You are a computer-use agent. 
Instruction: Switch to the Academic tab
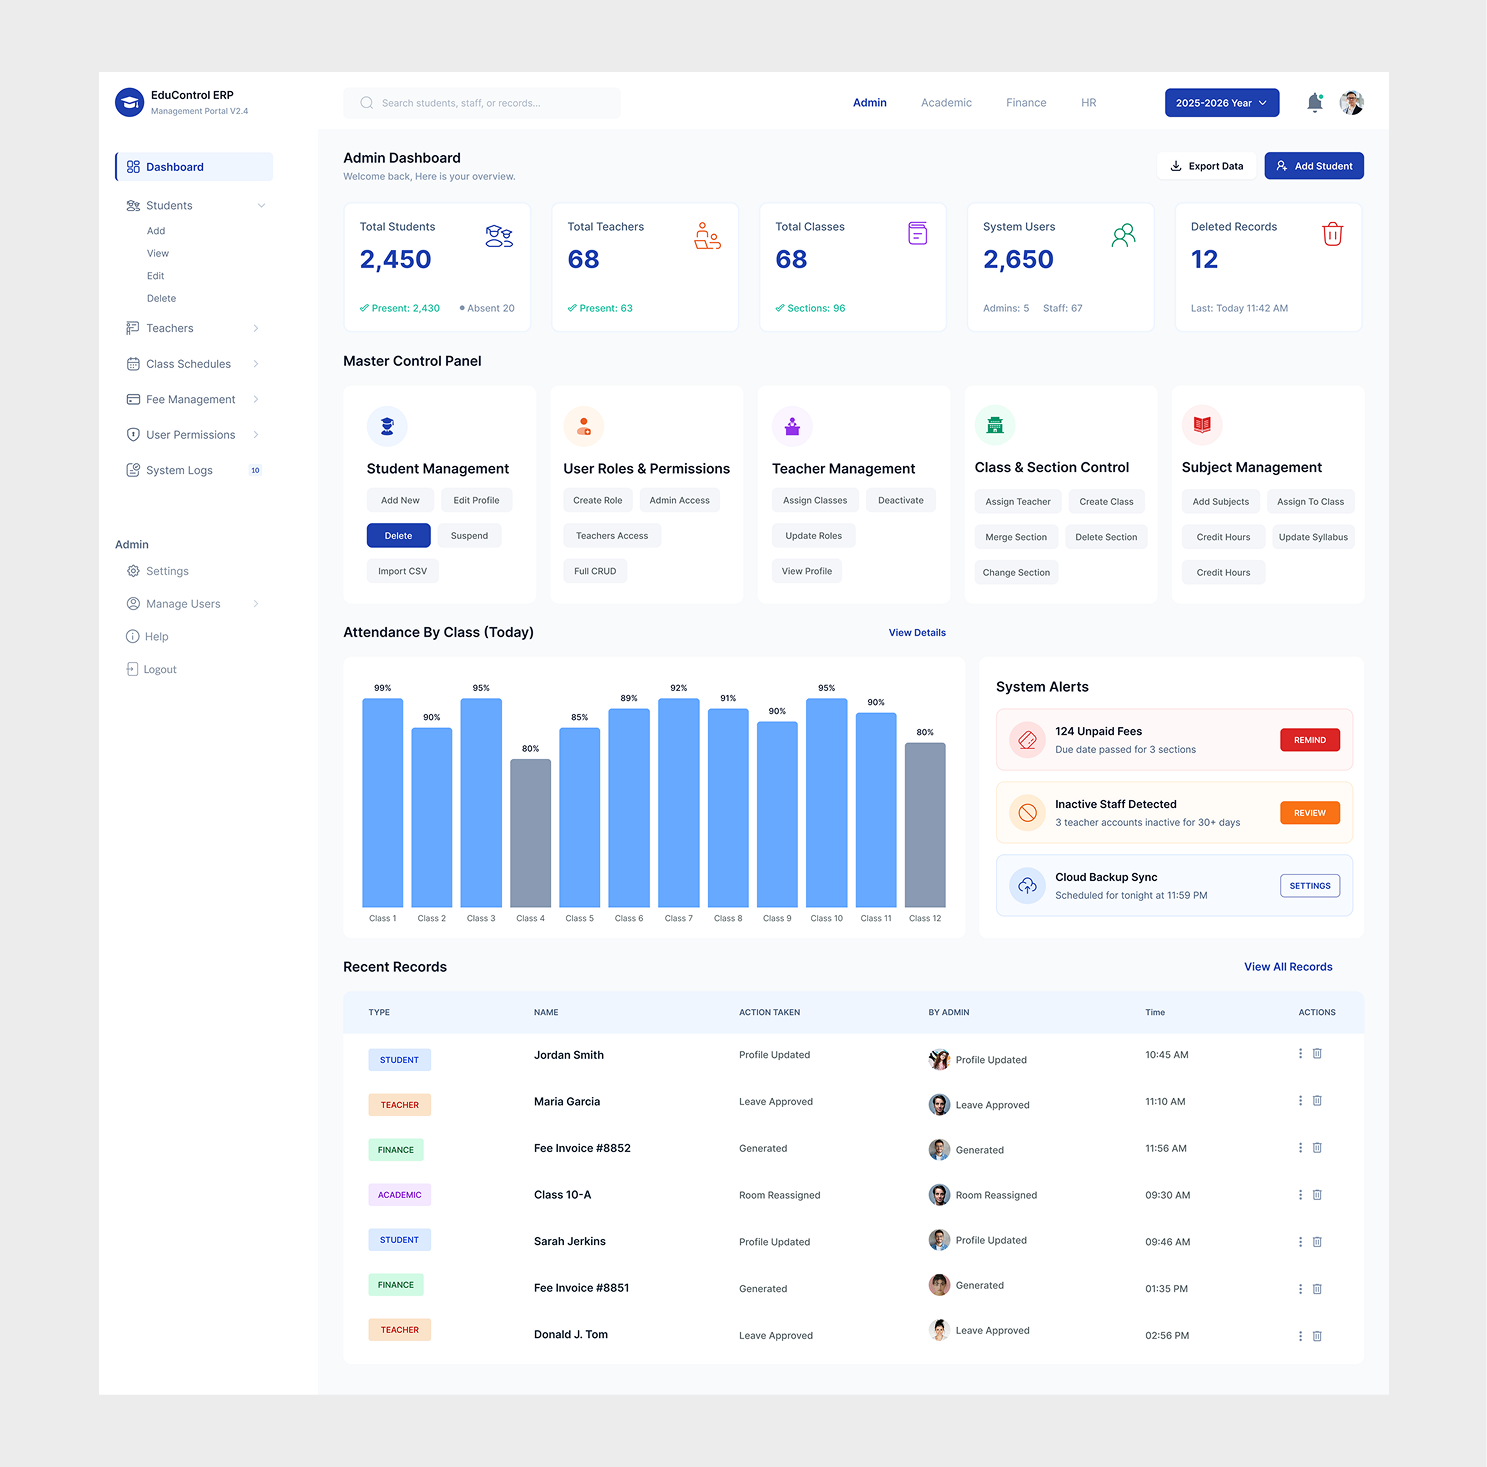pos(946,103)
